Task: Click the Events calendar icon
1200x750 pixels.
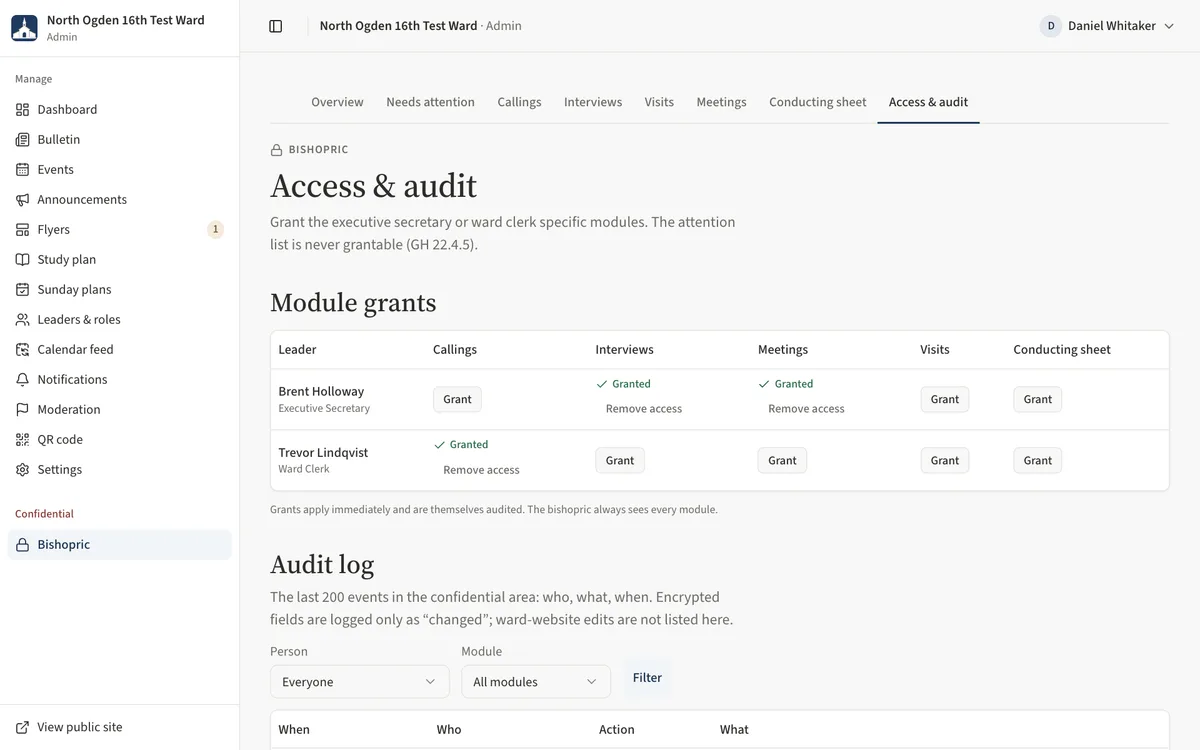Action: point(23,170)
